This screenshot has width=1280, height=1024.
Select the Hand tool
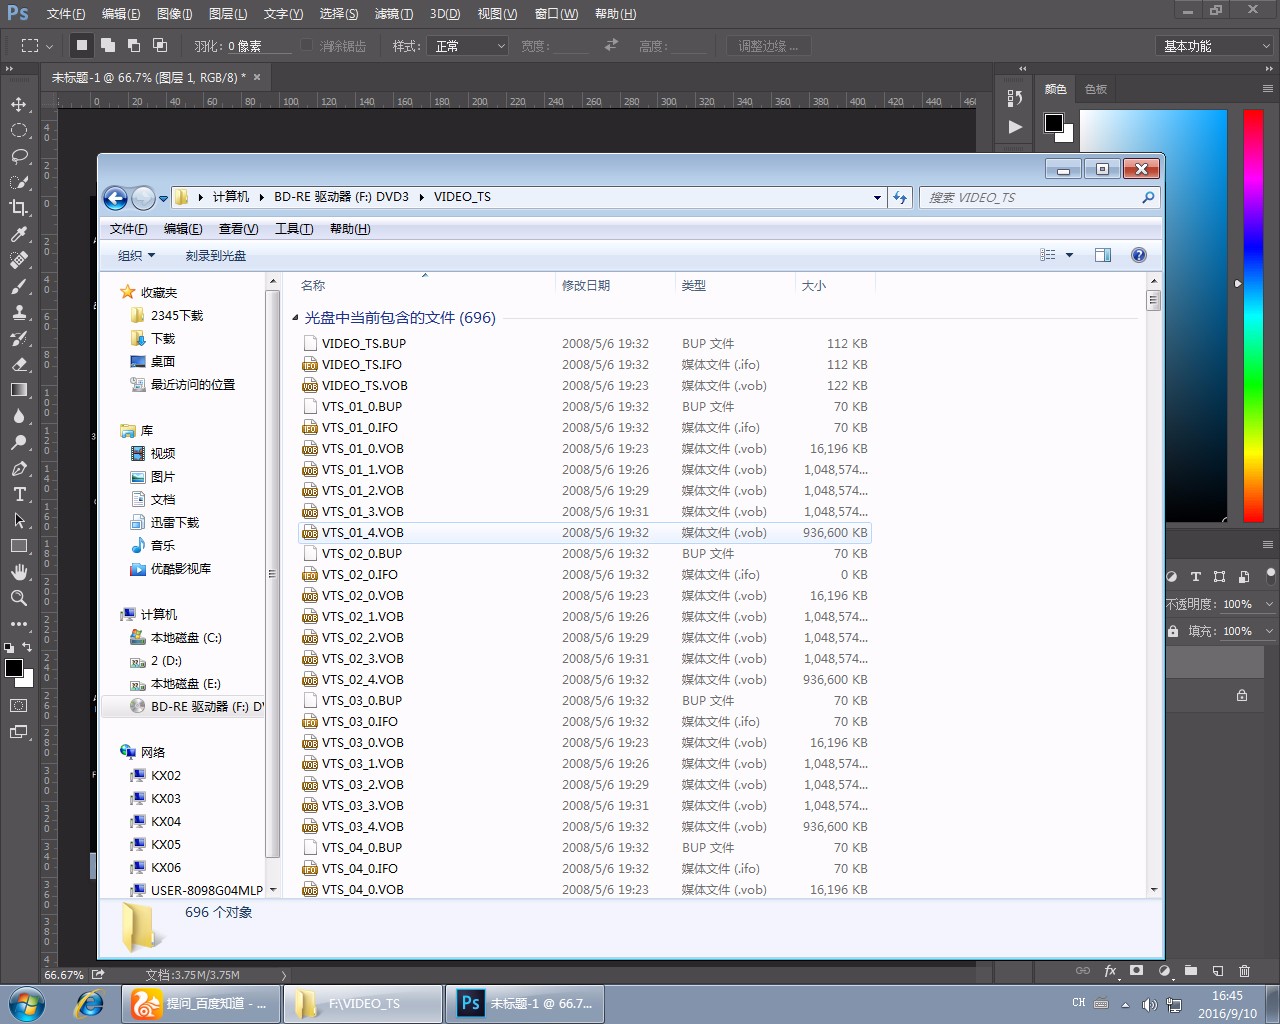tap(19, 572)
